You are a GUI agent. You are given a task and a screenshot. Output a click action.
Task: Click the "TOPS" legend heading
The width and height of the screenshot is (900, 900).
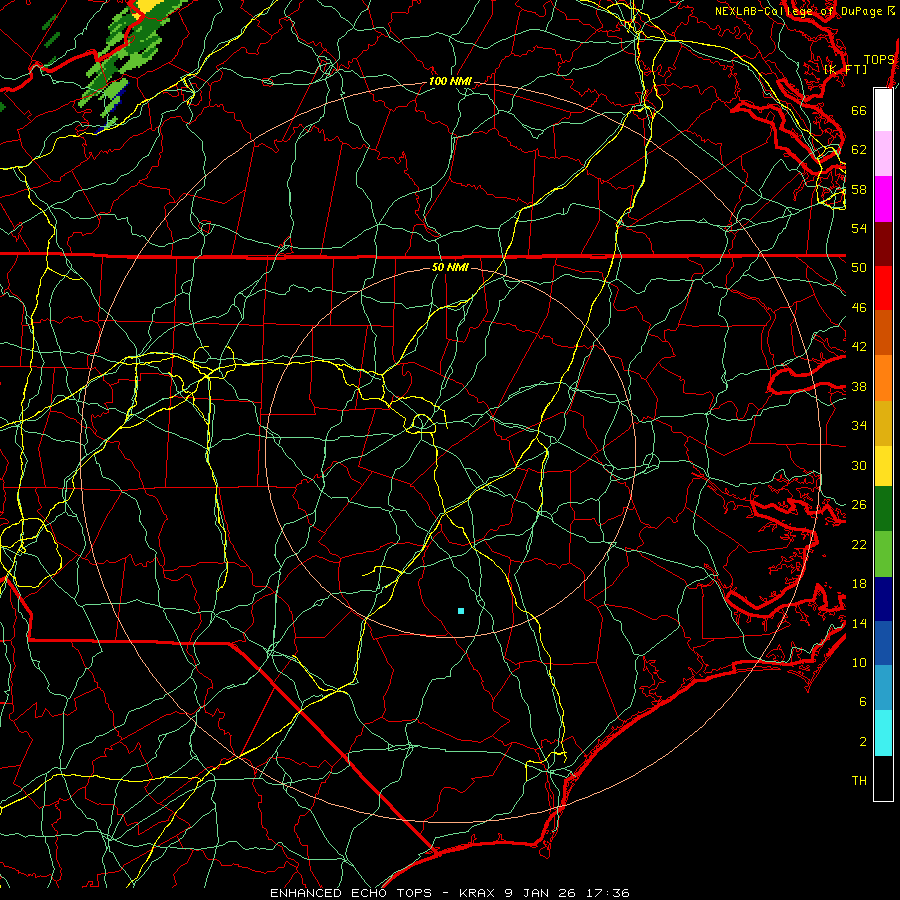coord(879,60)
